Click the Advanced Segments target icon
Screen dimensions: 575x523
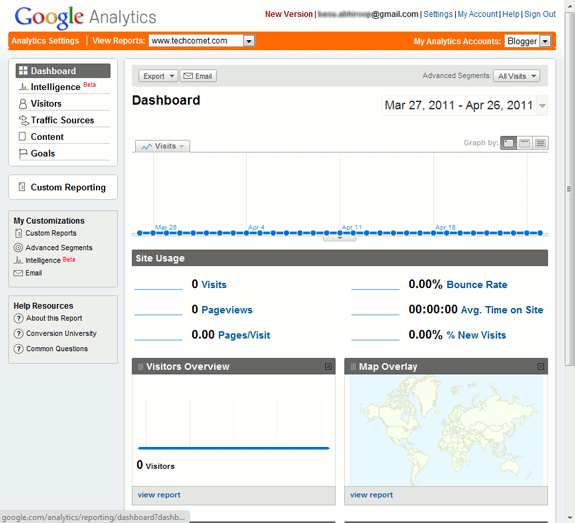click(18, 248)
